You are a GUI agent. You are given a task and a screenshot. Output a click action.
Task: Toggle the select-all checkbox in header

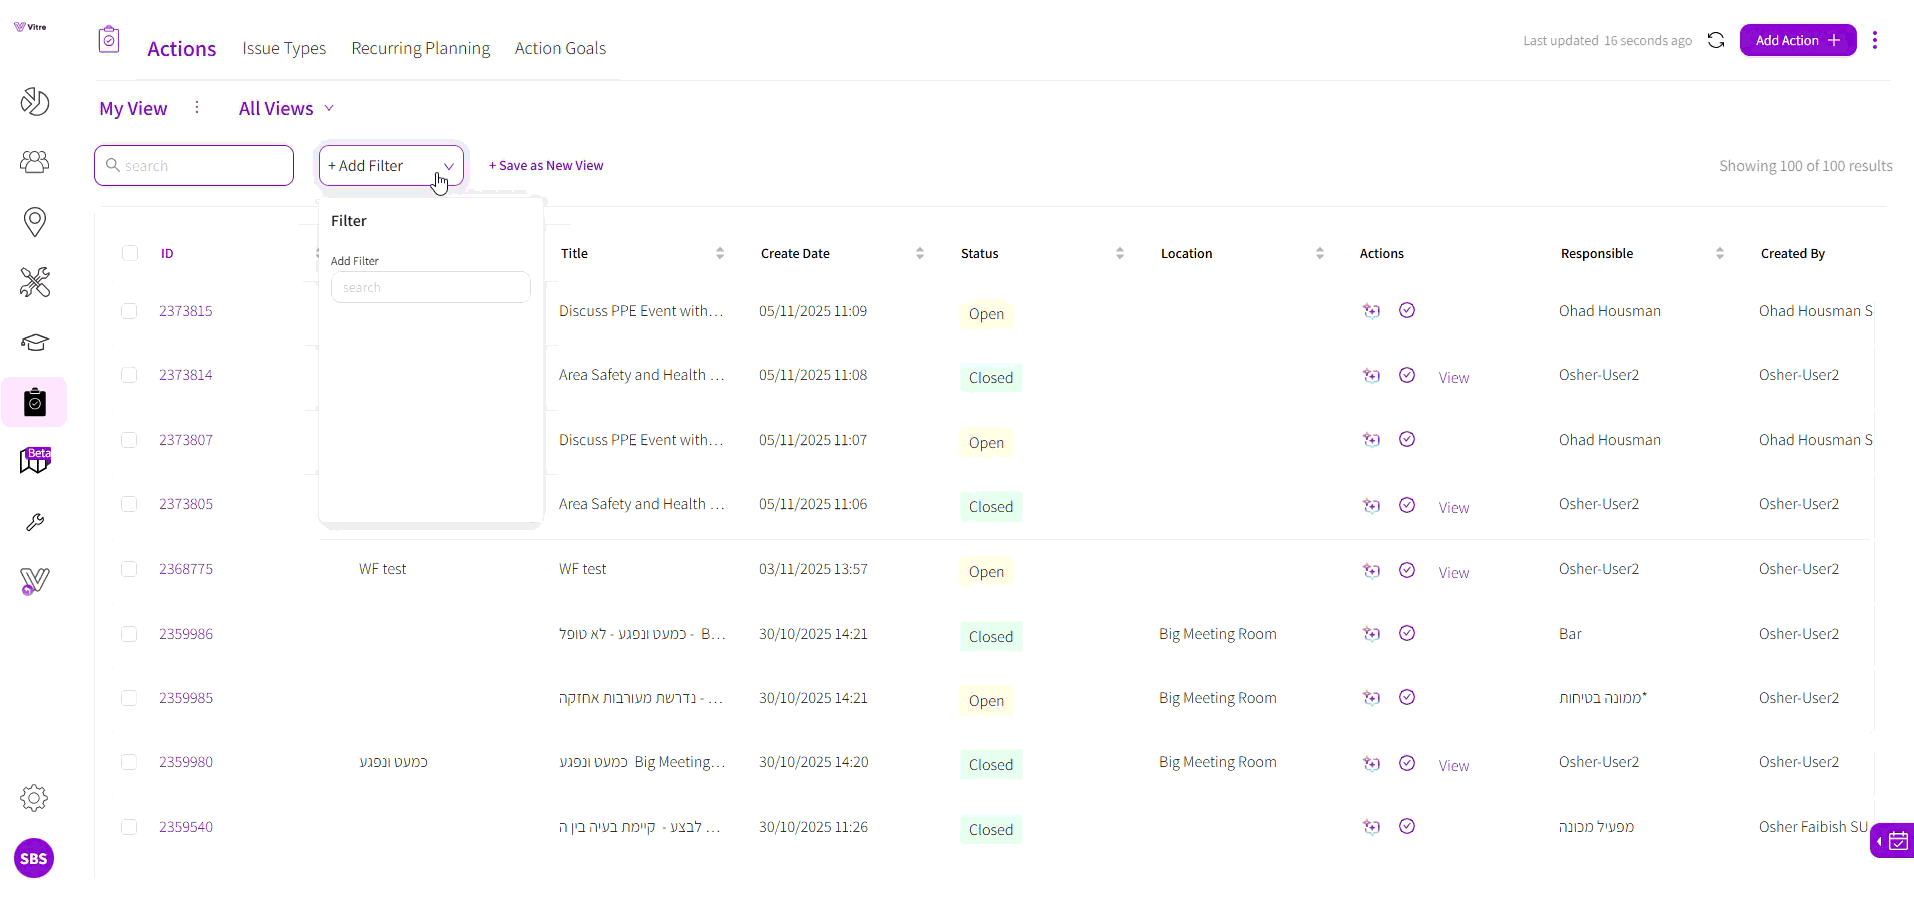130,253
